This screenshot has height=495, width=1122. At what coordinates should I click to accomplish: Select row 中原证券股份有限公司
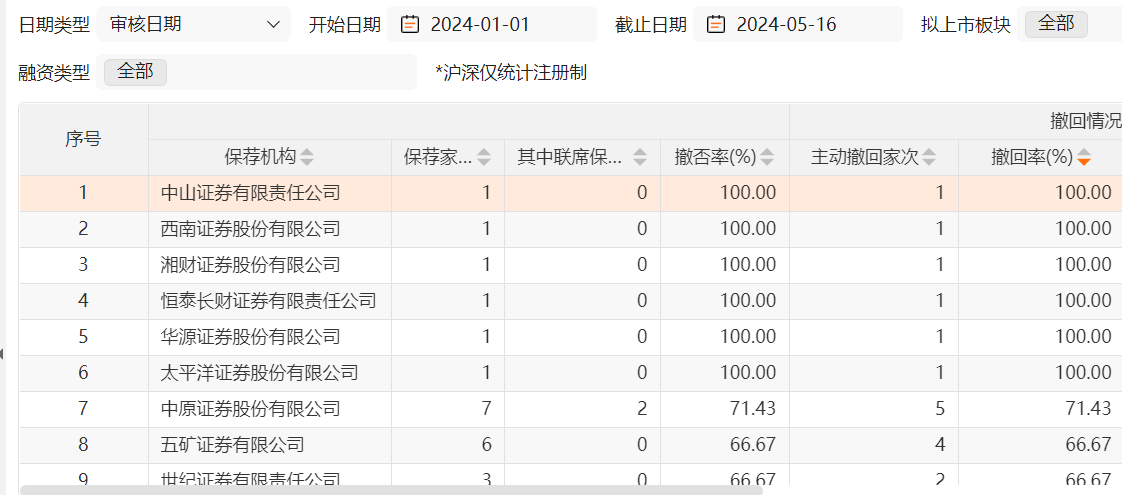570,409
